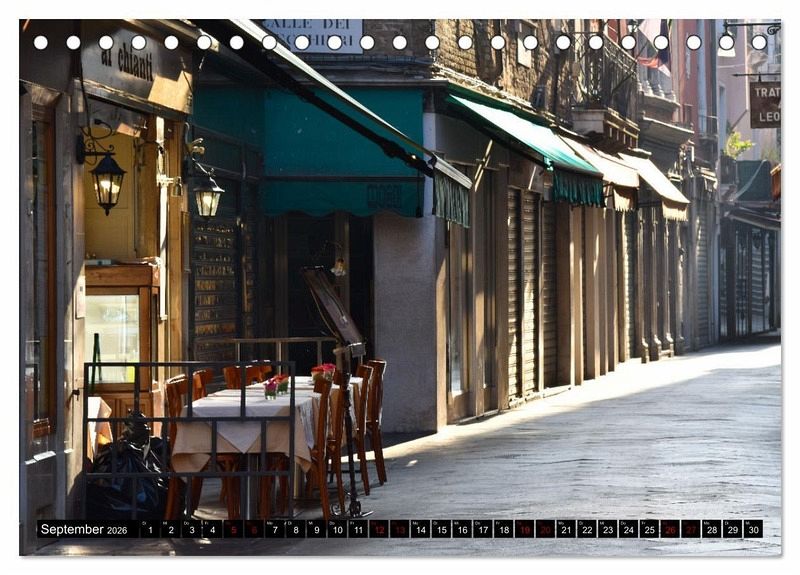The height and width of the screenshot is (575, 800).
Task: Click the TRATTORIA sign at top right
Action: tap(765, 105)
